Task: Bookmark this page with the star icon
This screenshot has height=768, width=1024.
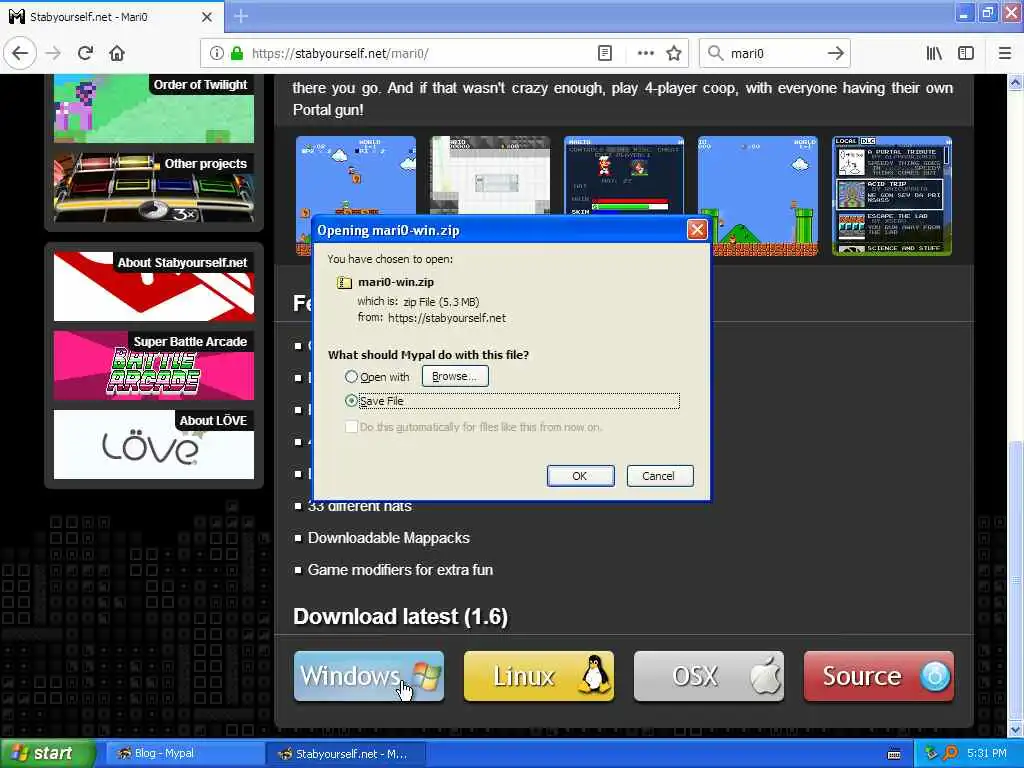Action: point(674,54)
